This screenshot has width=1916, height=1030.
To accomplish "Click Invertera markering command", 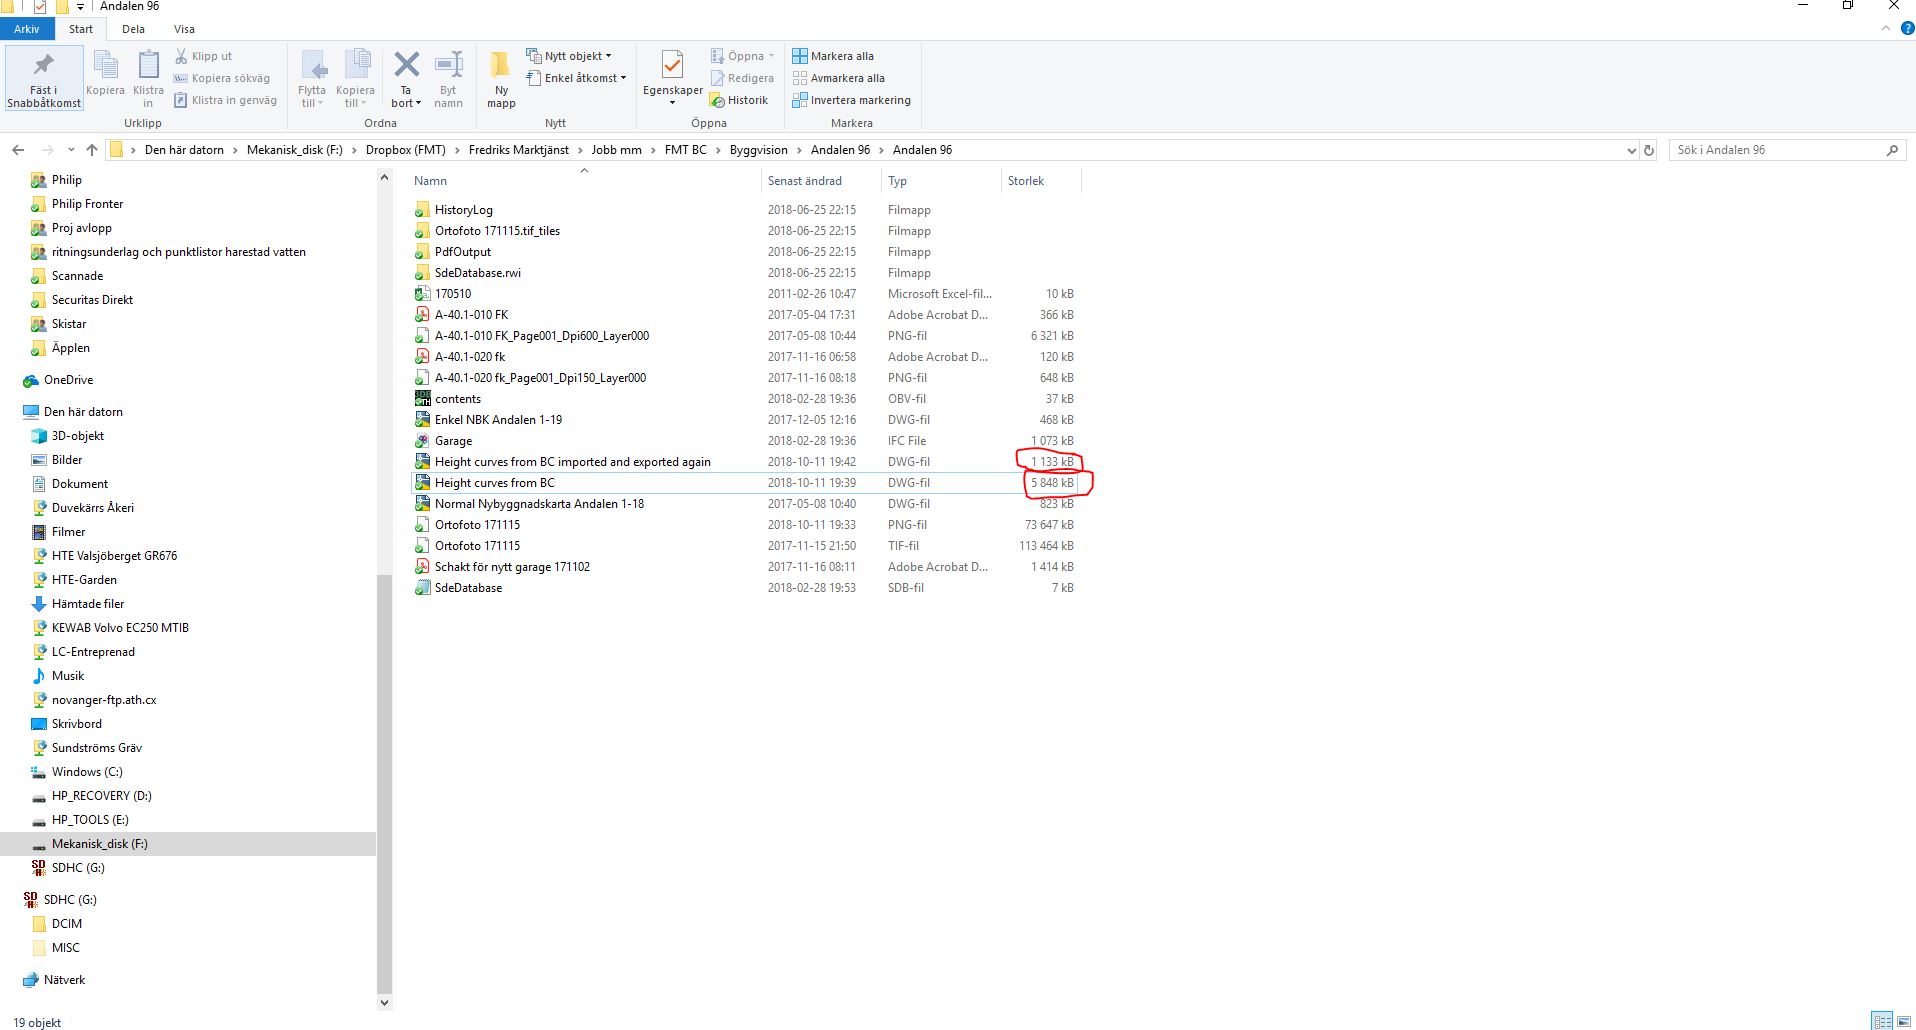I will [x=851, y=100].
